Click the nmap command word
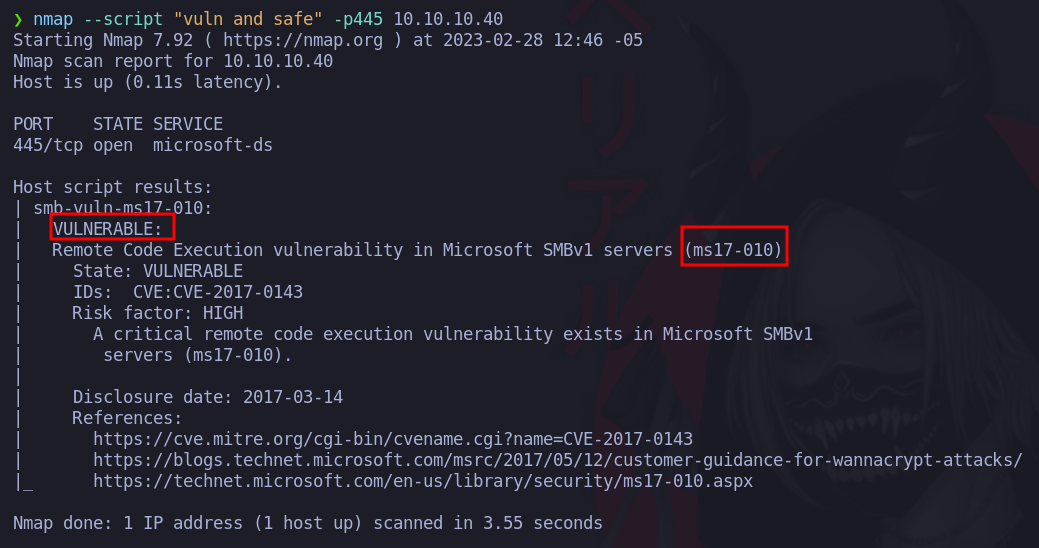The height and width of the screenshot is (548, 1039). (x=53, y=19)
